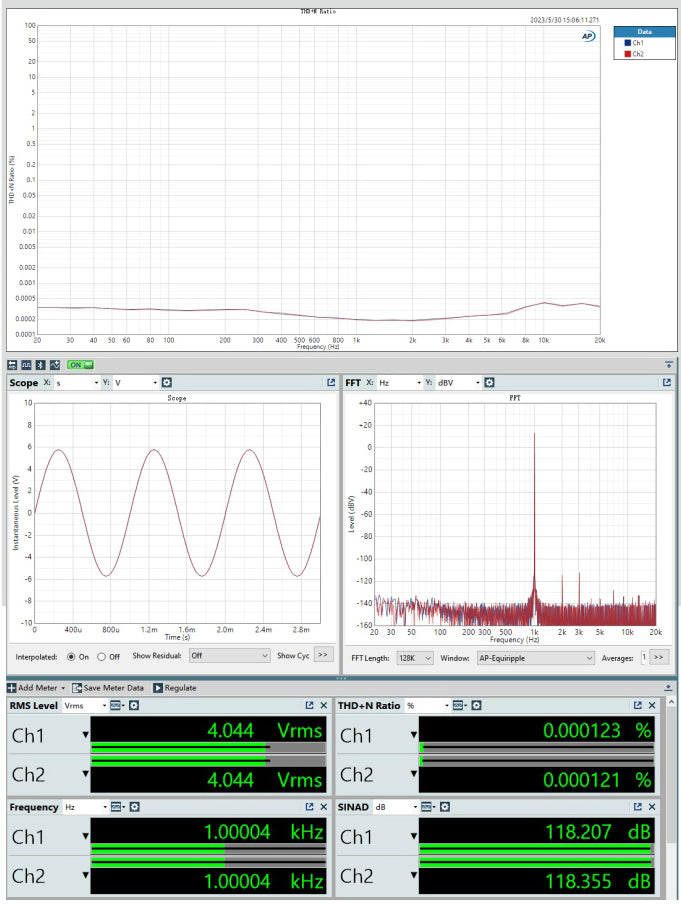Viewport: 681px width, 904px height.
Task: Click the Ch2 red legend swatch
Action: pyautogui.click(x=627, y=54)
